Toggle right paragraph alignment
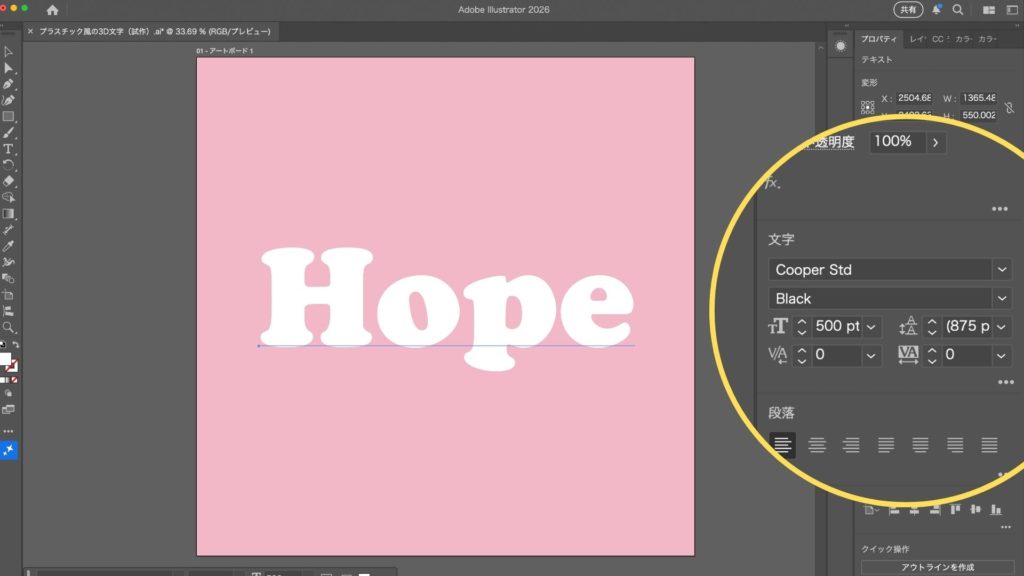The width and height of the screenshot is (1024, 576). tap(851, 445)
